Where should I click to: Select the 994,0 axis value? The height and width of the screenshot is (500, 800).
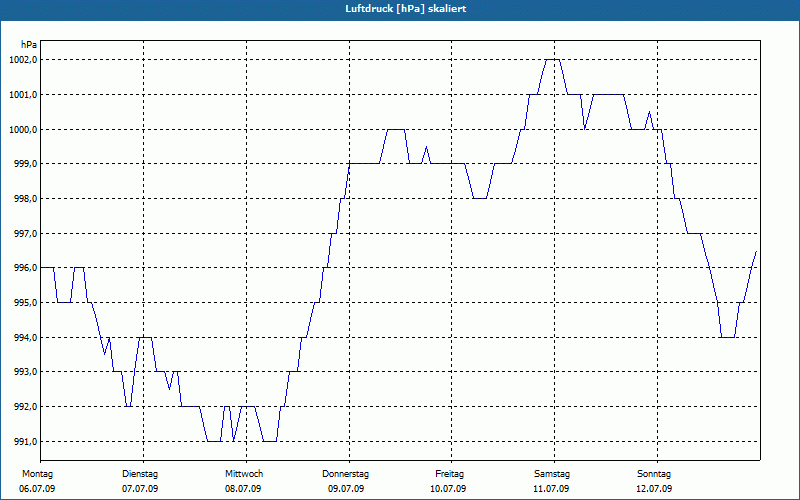point(25,337)
